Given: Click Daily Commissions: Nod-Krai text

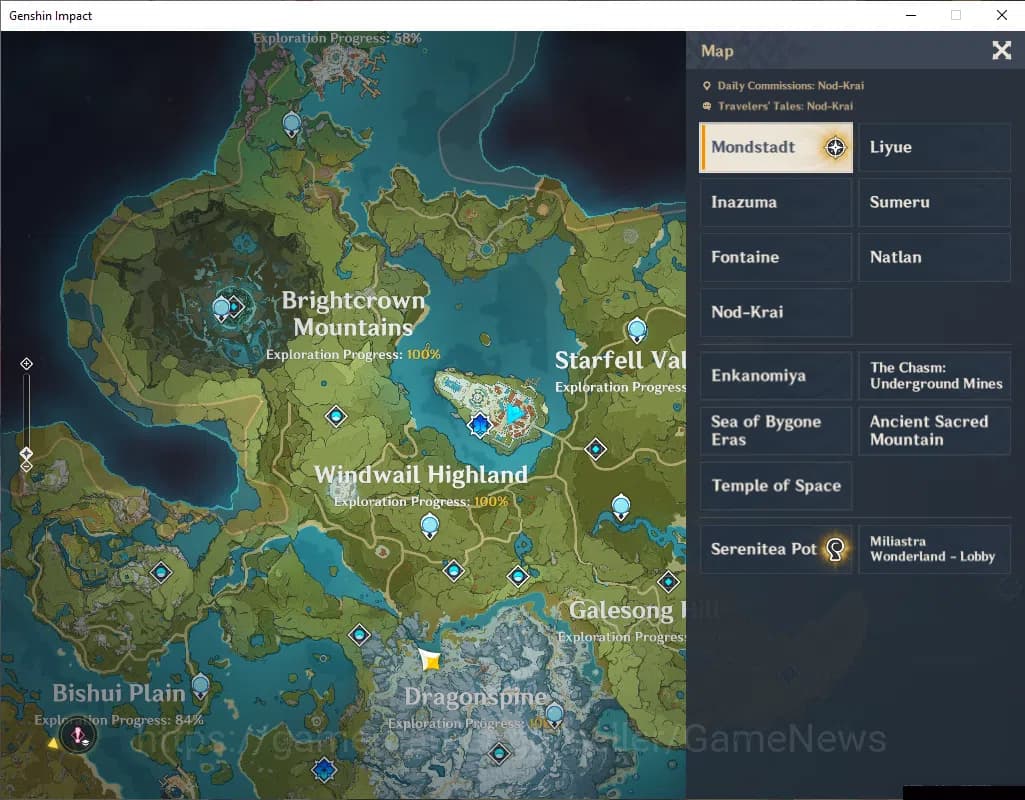Looking at the screenshot, I should (x=785, y=86).
